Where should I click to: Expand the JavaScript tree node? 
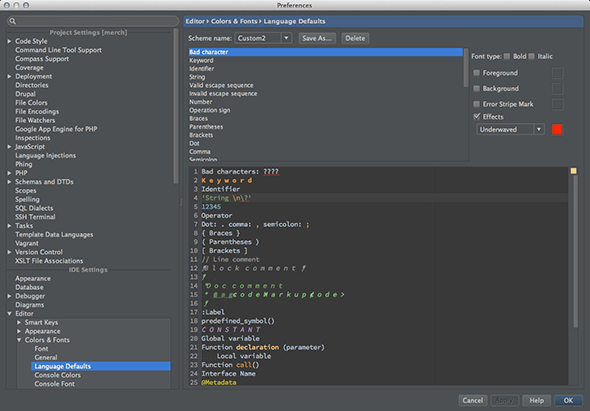pos(9,147)
